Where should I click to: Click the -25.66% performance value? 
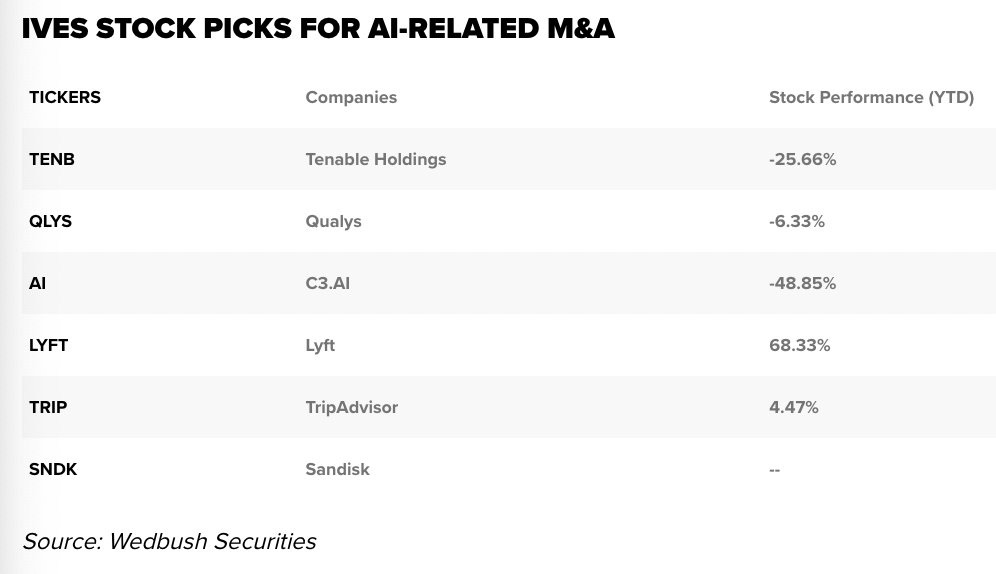pos(802,159)
